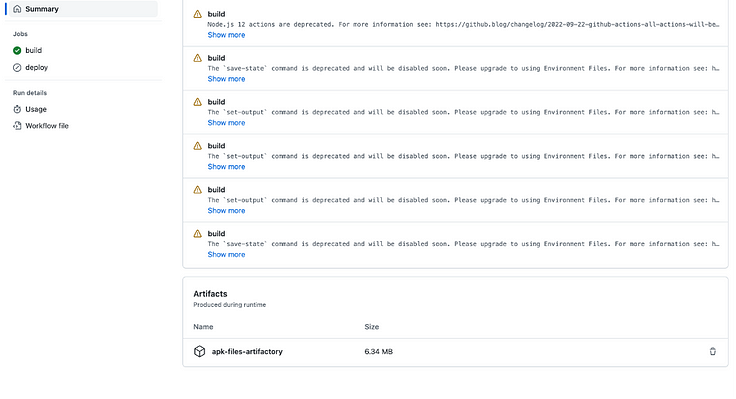The image size is (736, 399).
Task: Click the skipped status icon beside deploy
Action: (17, 68)
